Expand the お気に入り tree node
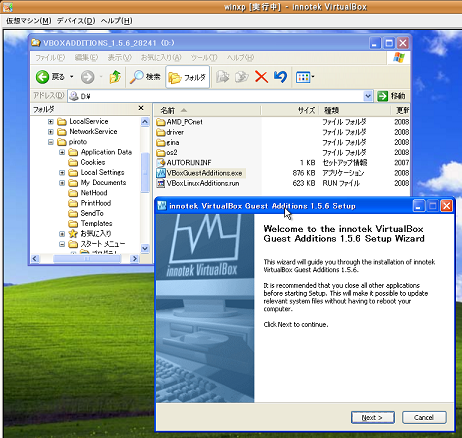The image size is (462, 438). (x=62, y=234)
